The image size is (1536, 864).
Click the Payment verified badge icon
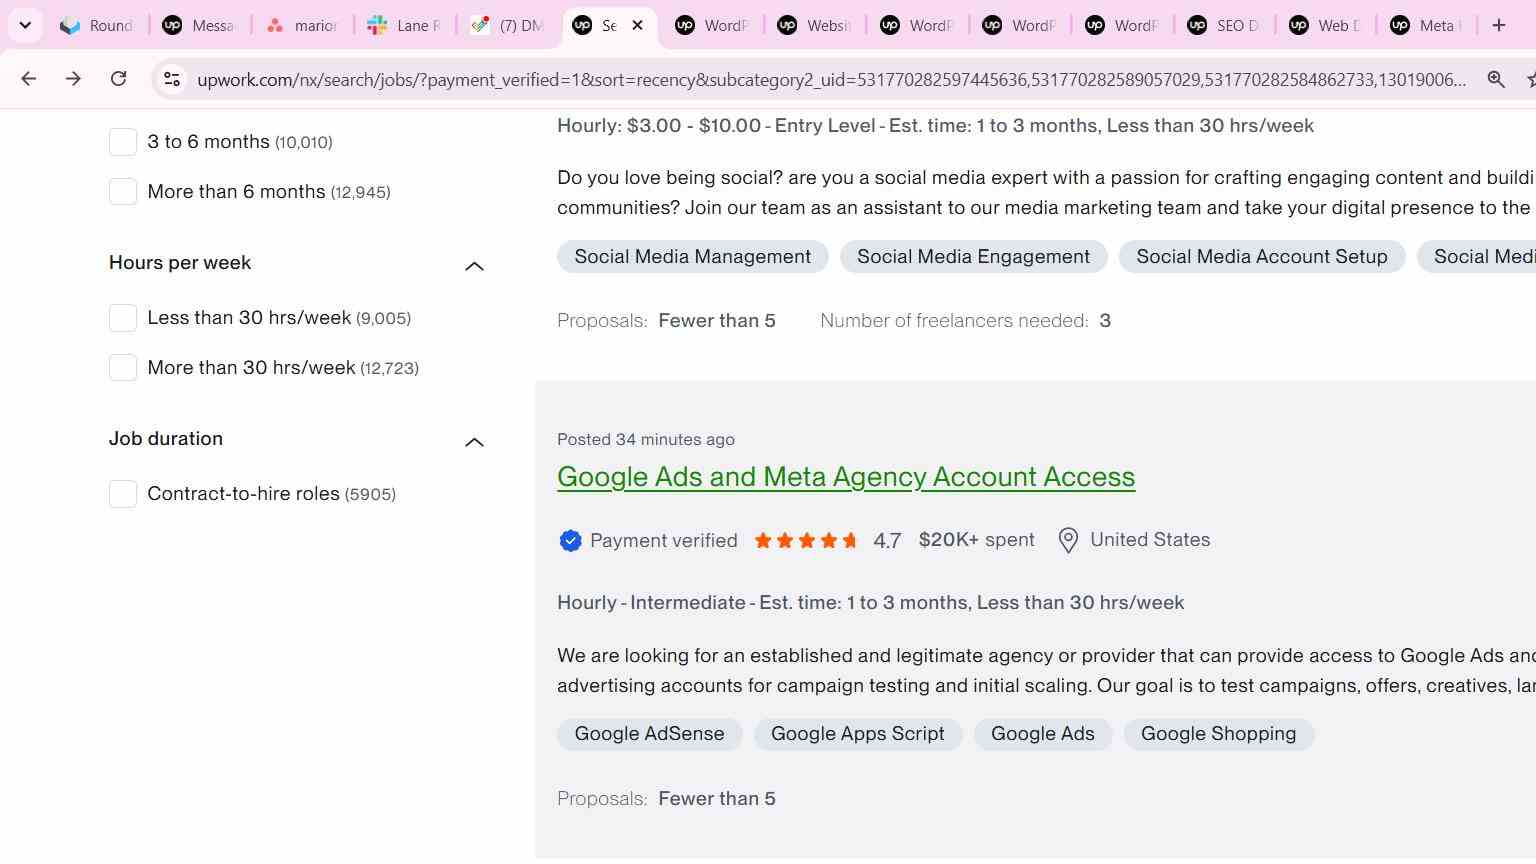pyautogui.click(x=570, y=541)
